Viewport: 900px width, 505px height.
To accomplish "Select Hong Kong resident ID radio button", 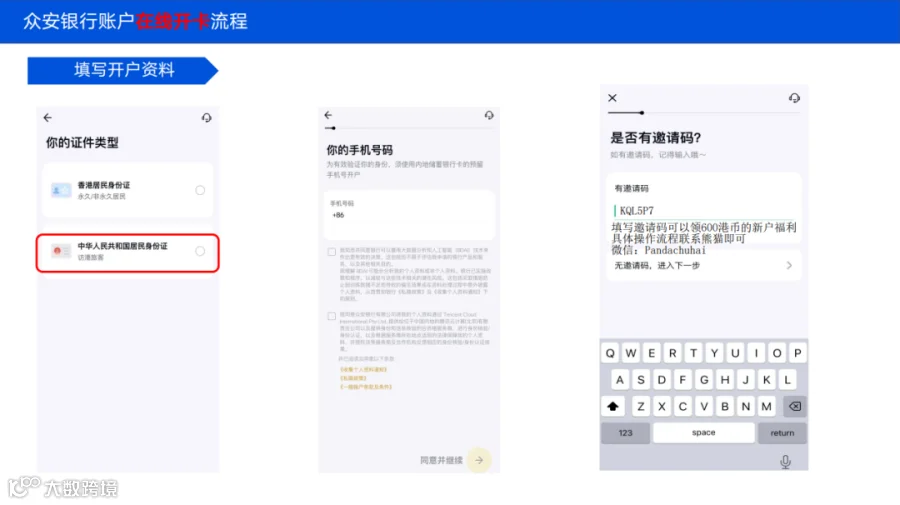I will click(200, 190).
